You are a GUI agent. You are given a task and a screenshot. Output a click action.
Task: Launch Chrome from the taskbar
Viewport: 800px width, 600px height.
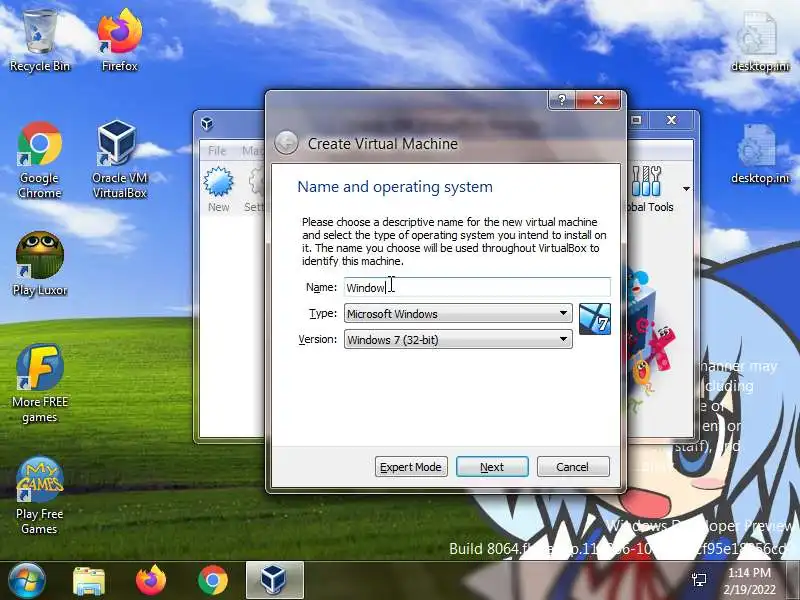213,581
